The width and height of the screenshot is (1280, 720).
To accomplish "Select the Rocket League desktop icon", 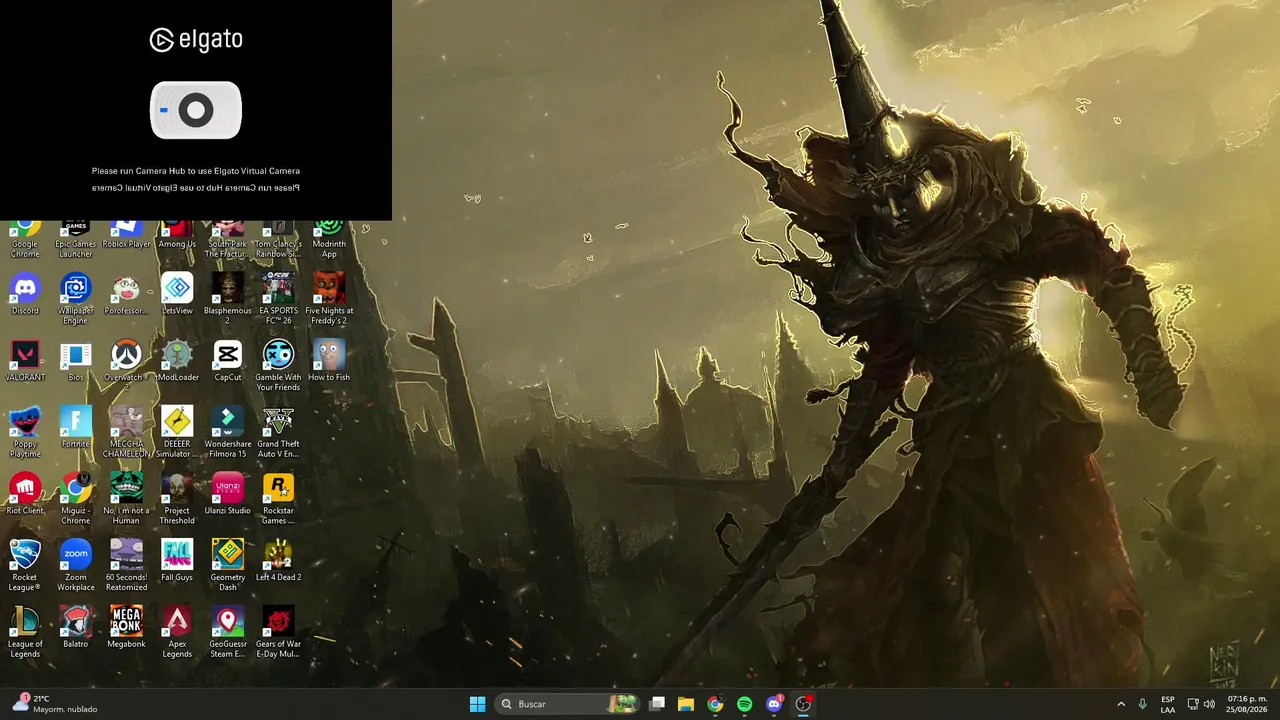I will pyautogui.click(x=25, y=565).
